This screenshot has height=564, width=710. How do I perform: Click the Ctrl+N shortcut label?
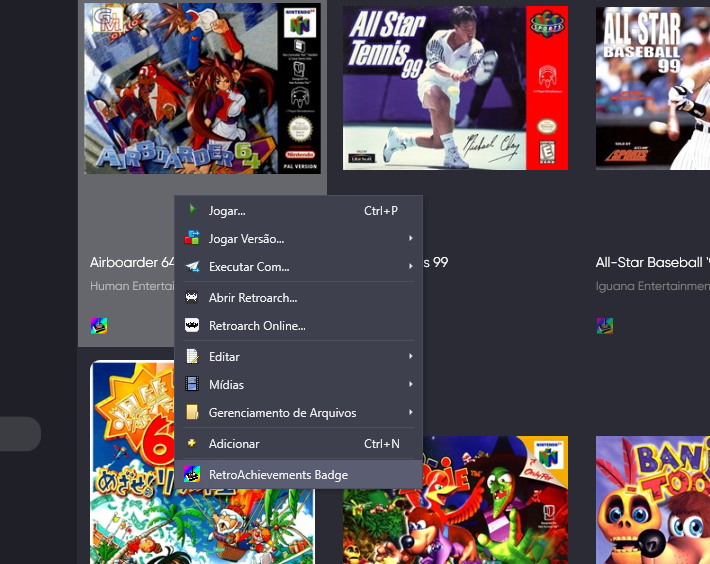tap(382, 444)
